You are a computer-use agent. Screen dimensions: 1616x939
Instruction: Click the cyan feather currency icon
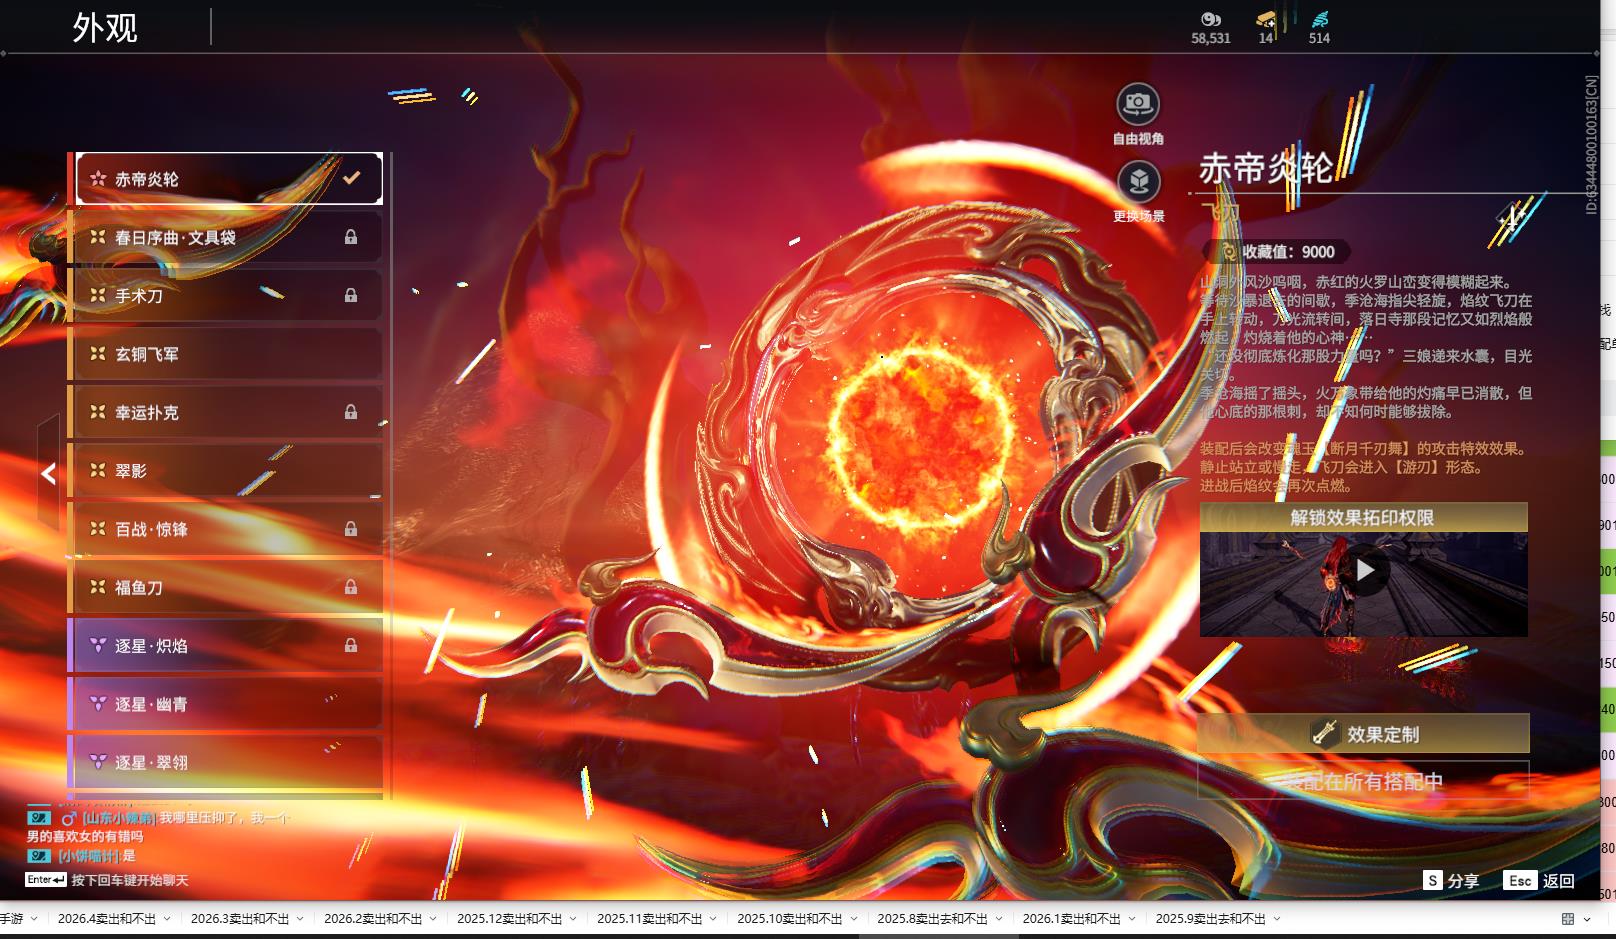1319,19
